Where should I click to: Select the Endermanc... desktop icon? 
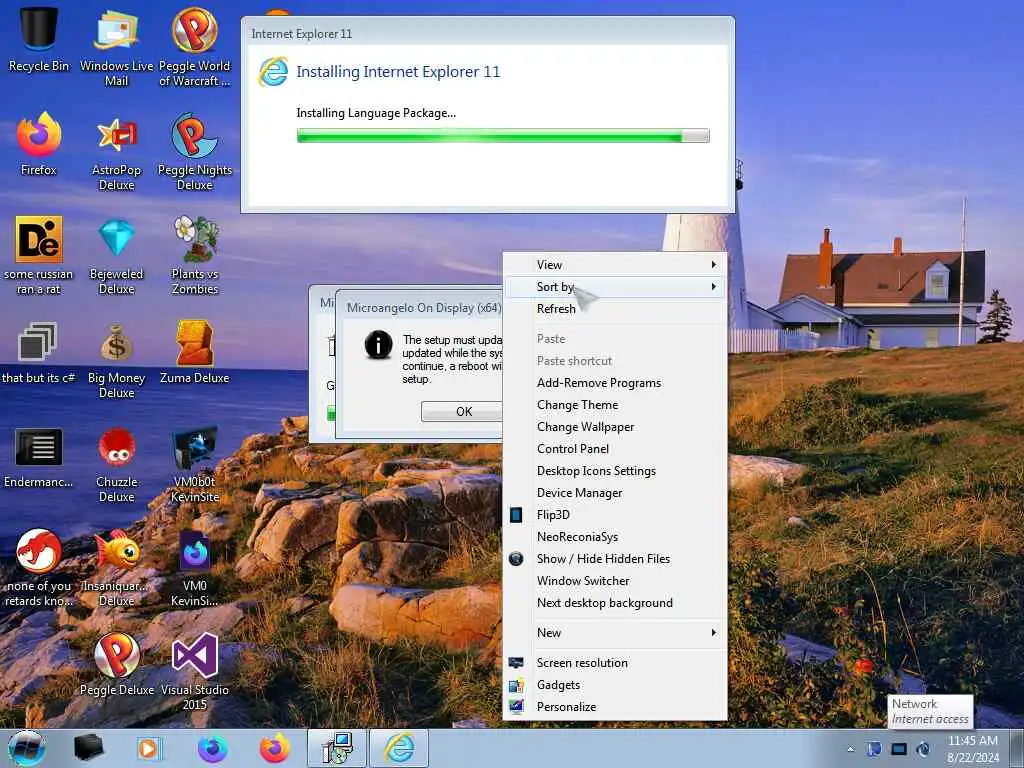(x=39, y=457)
